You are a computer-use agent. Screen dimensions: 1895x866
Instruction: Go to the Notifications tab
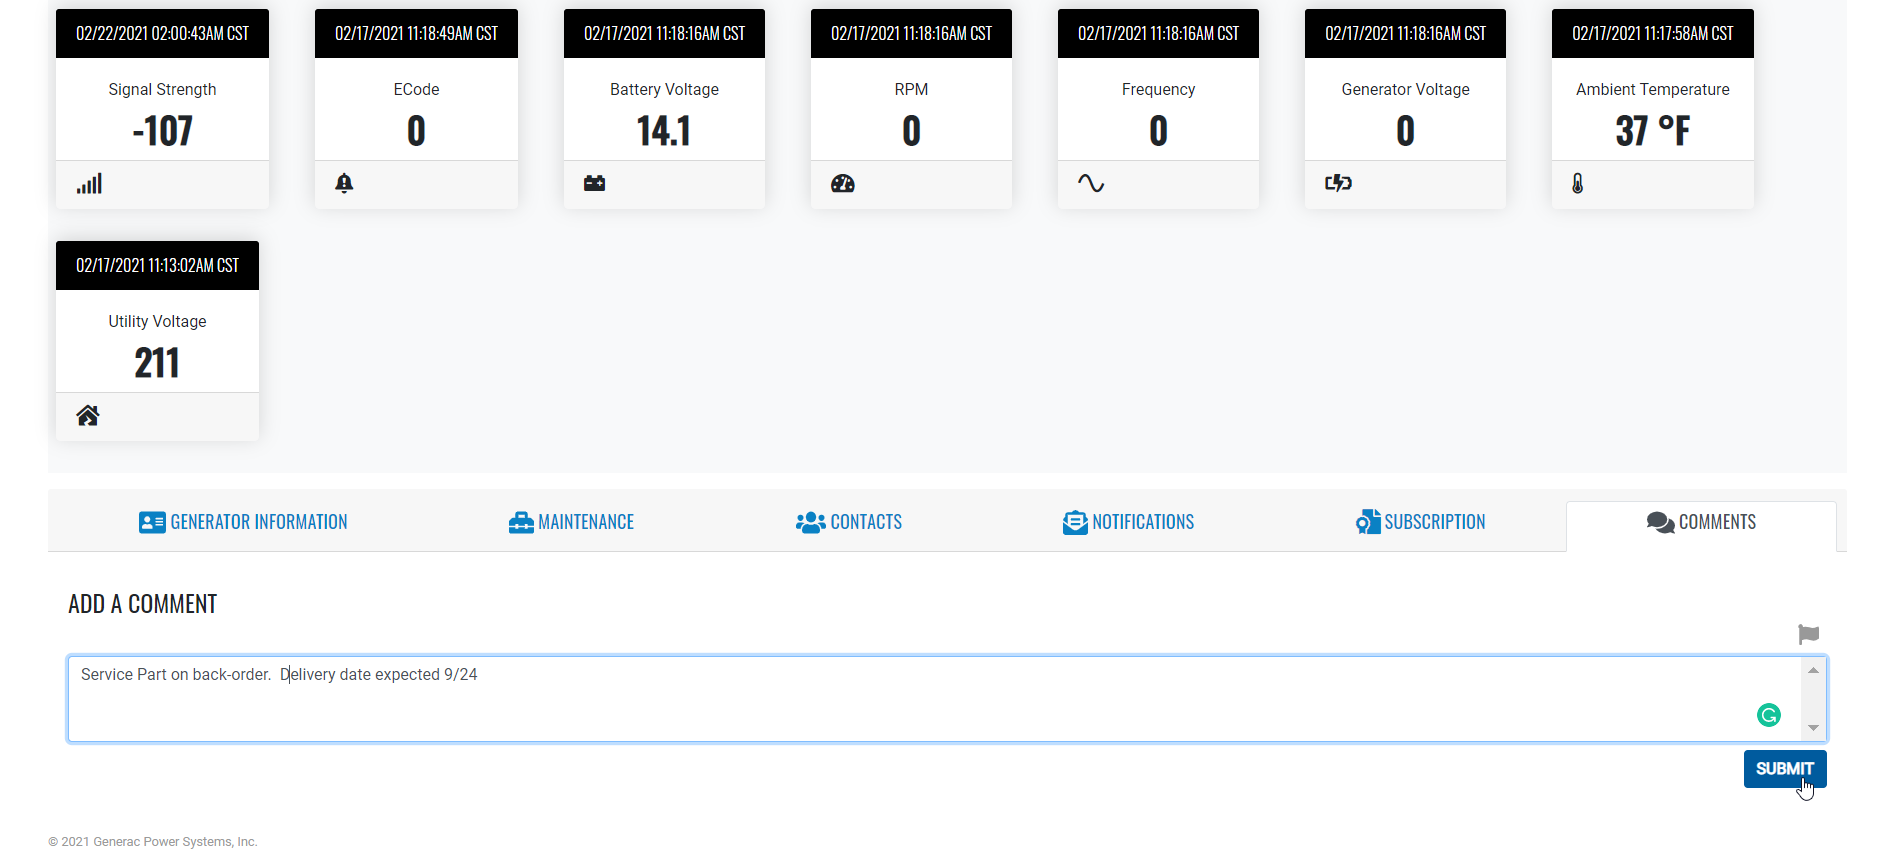coord(1128,522)
